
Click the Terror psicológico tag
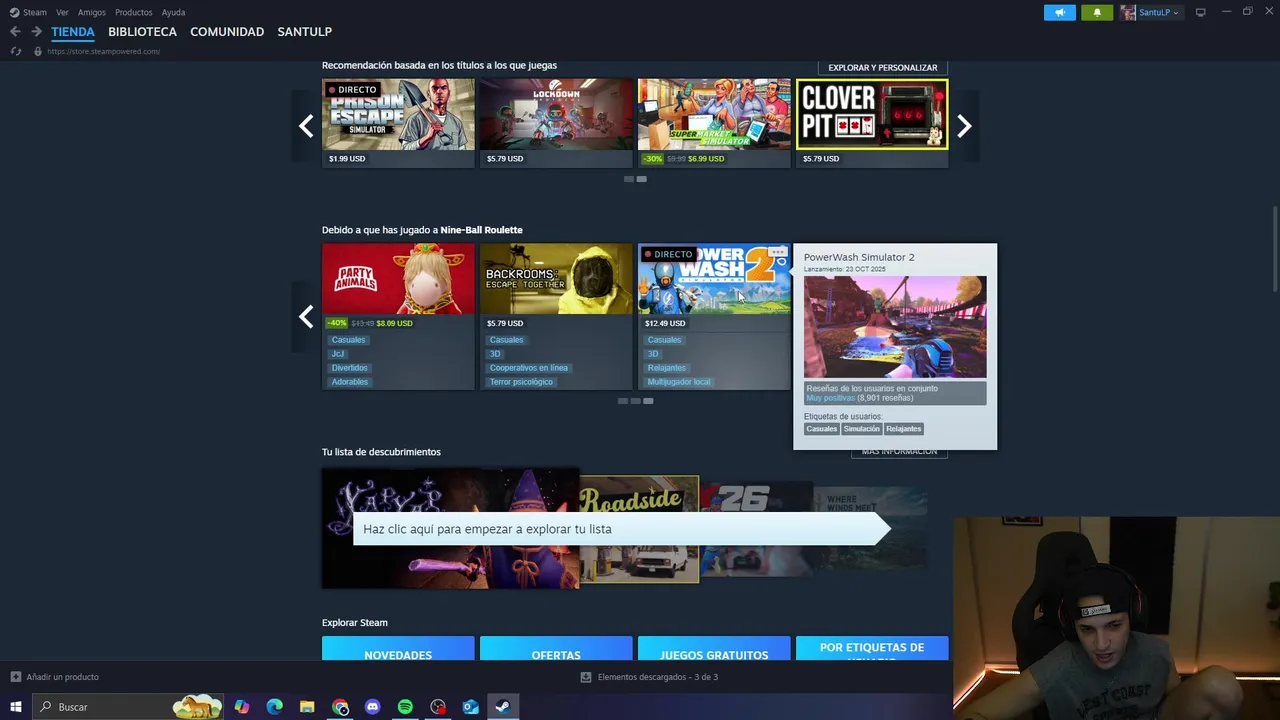tap(520, 382)
